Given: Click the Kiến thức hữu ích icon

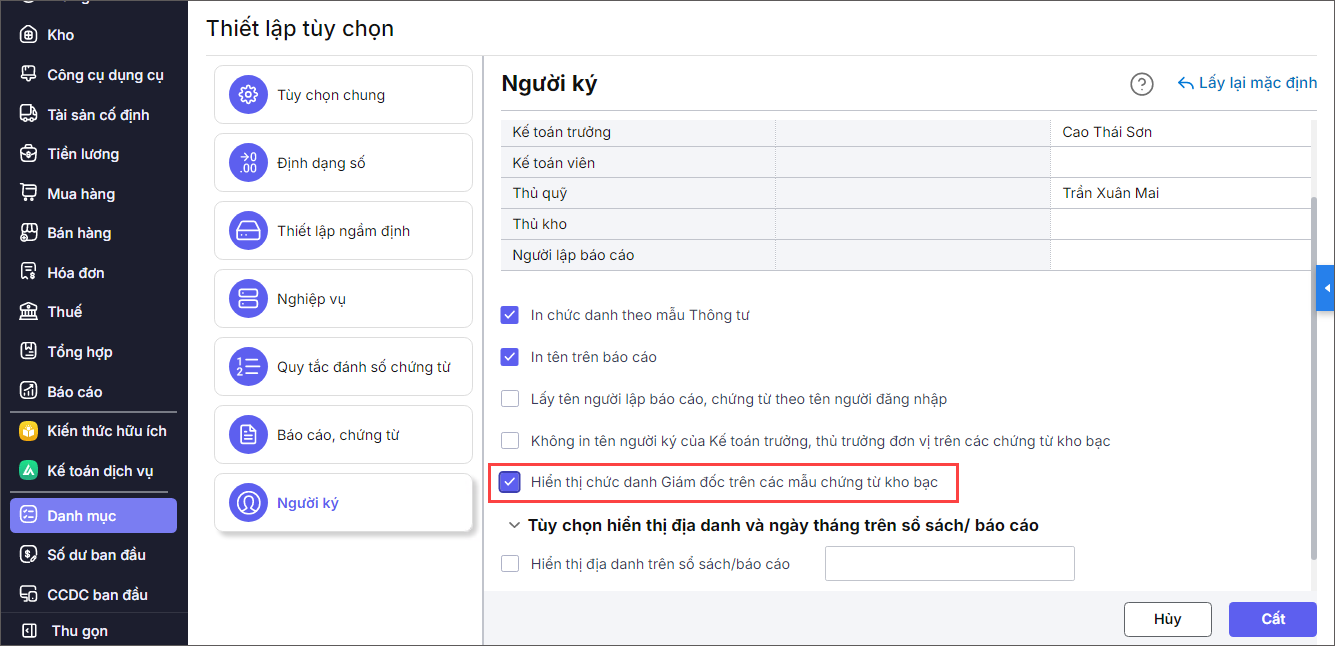Looking at the screenshot, I should click(29, 431).
